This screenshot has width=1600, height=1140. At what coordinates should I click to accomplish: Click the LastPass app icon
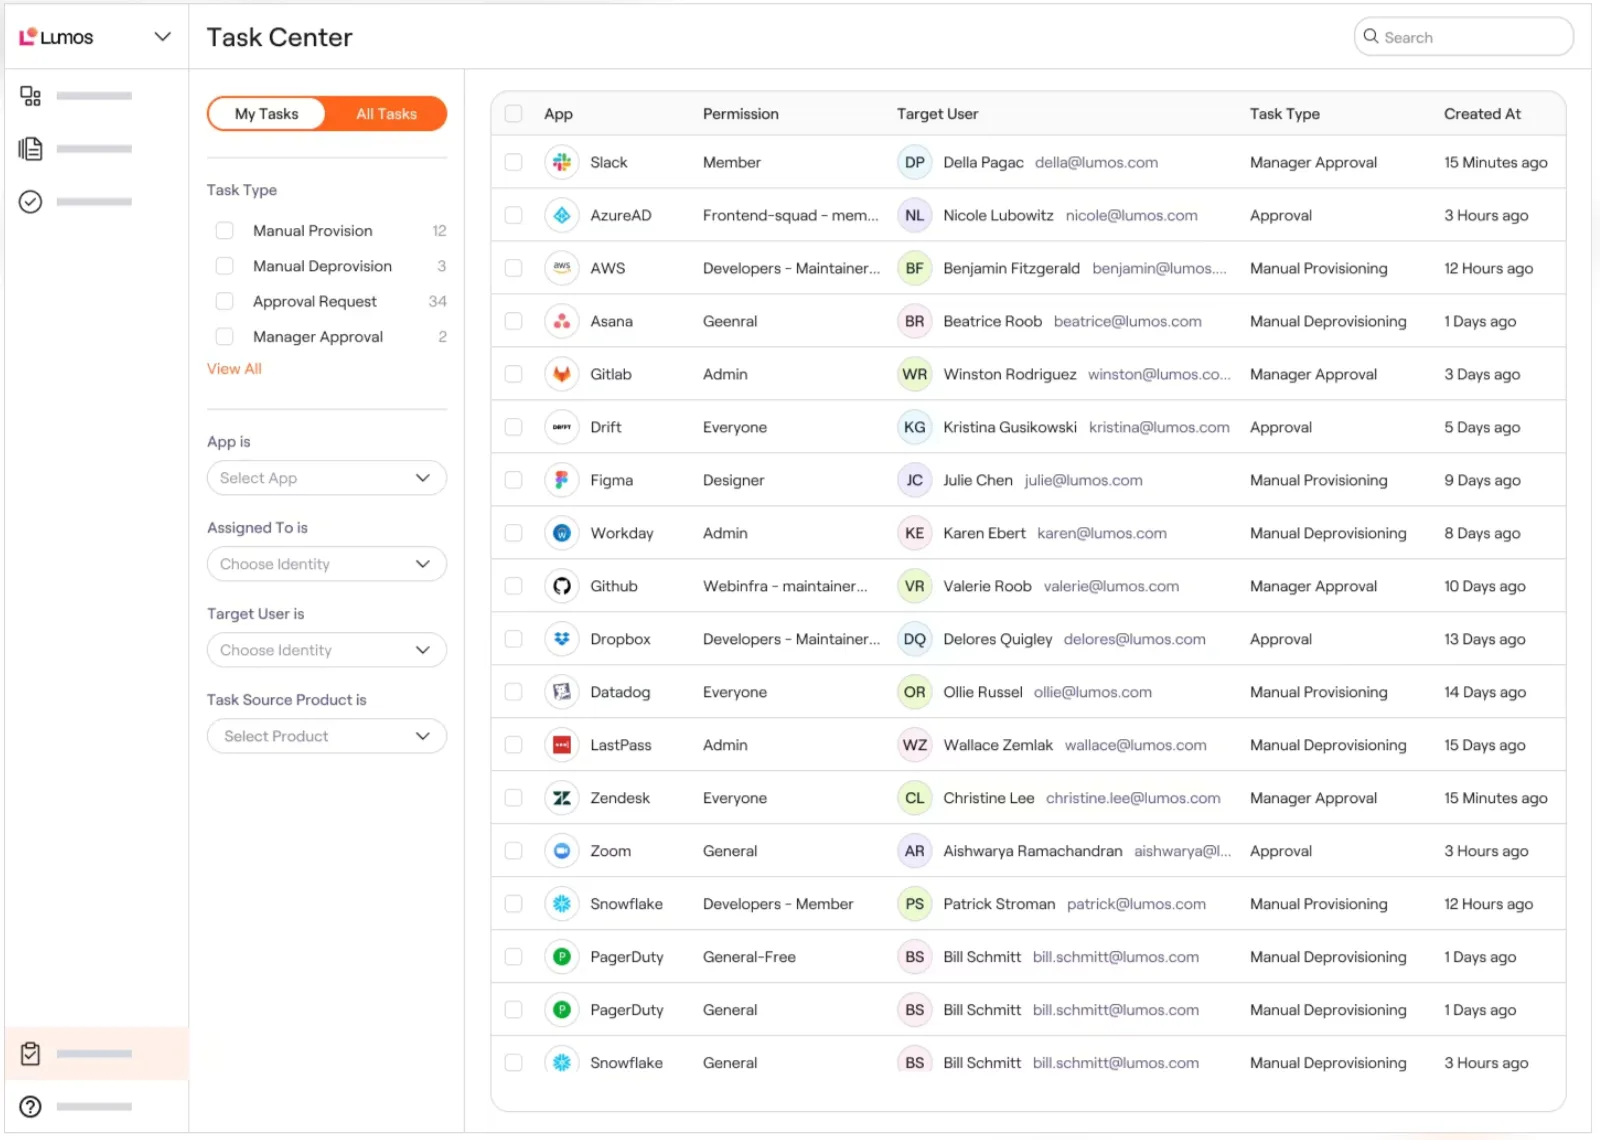(562, 745)
